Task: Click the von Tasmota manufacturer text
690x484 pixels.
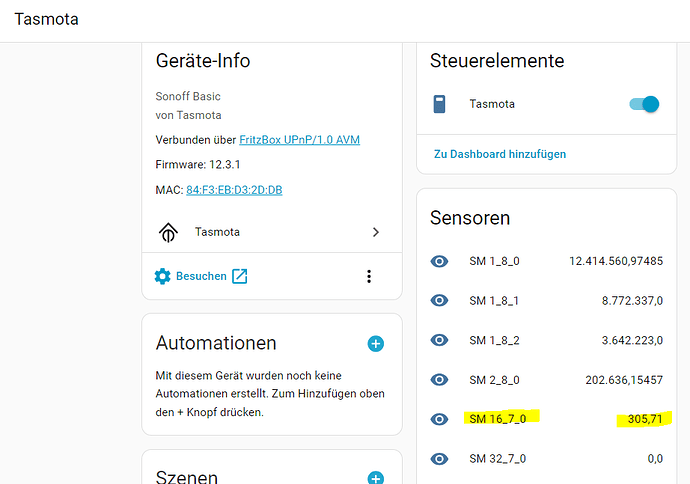Action: (188, 115)
